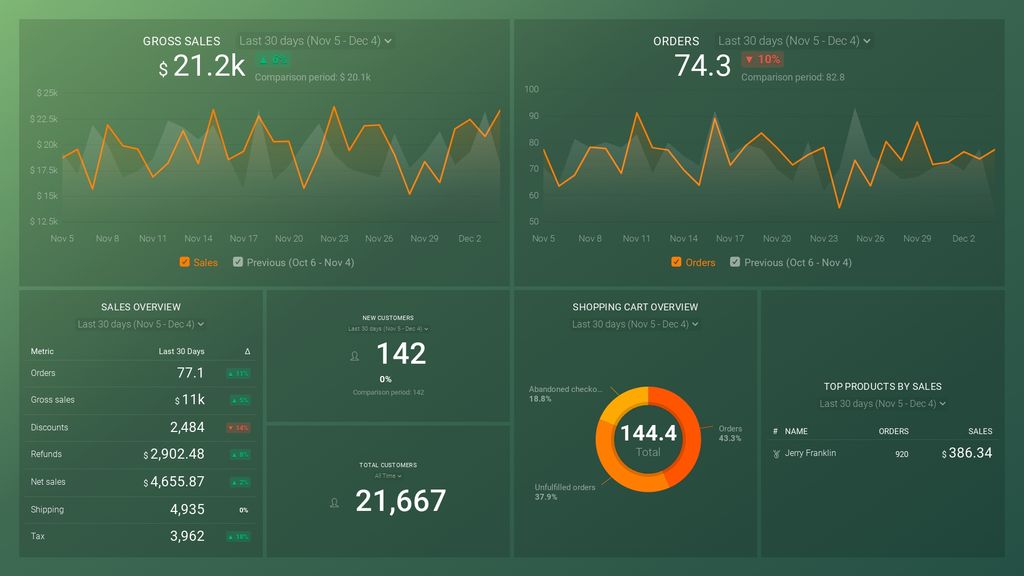Open the New Customers date range dropdown

point(388,328)
